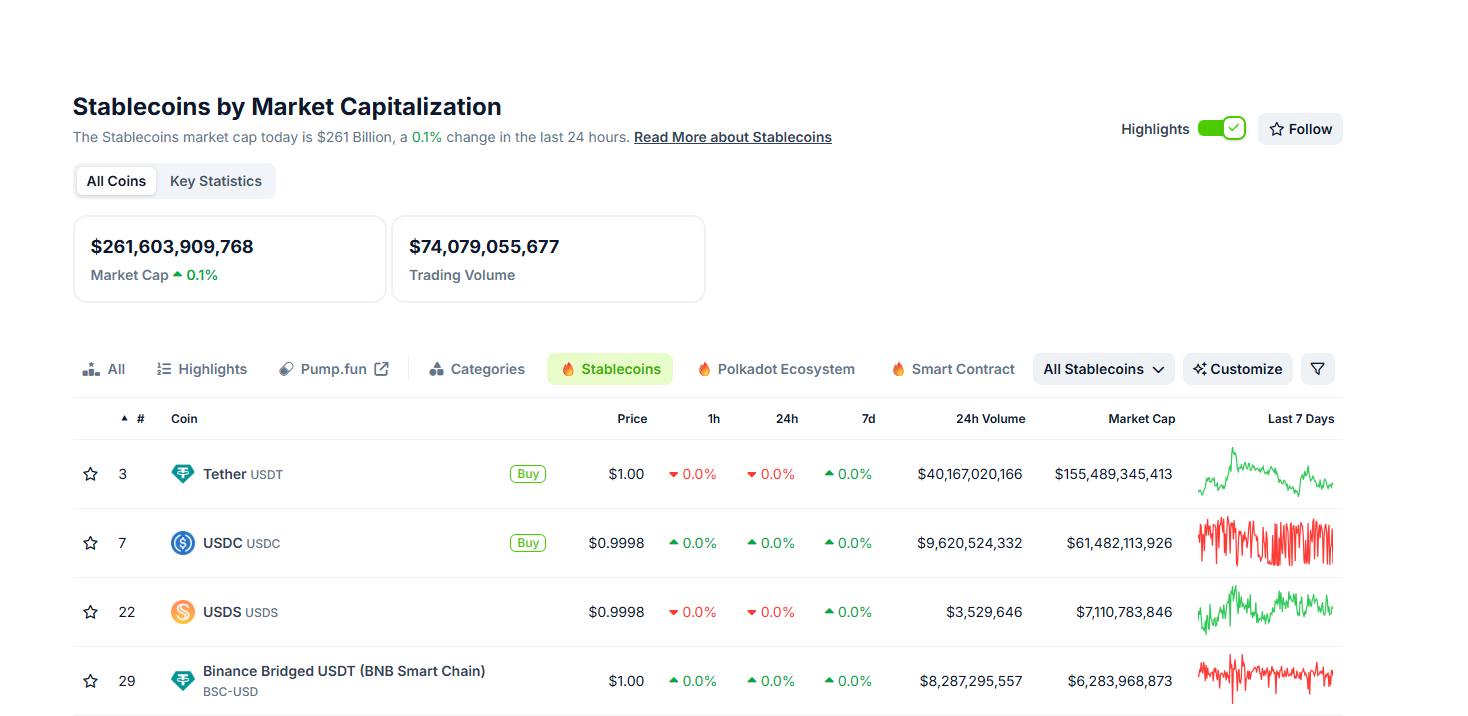Click the Follow button
The width and height of the screenshot is (1468, 716).
(1299, 129)
